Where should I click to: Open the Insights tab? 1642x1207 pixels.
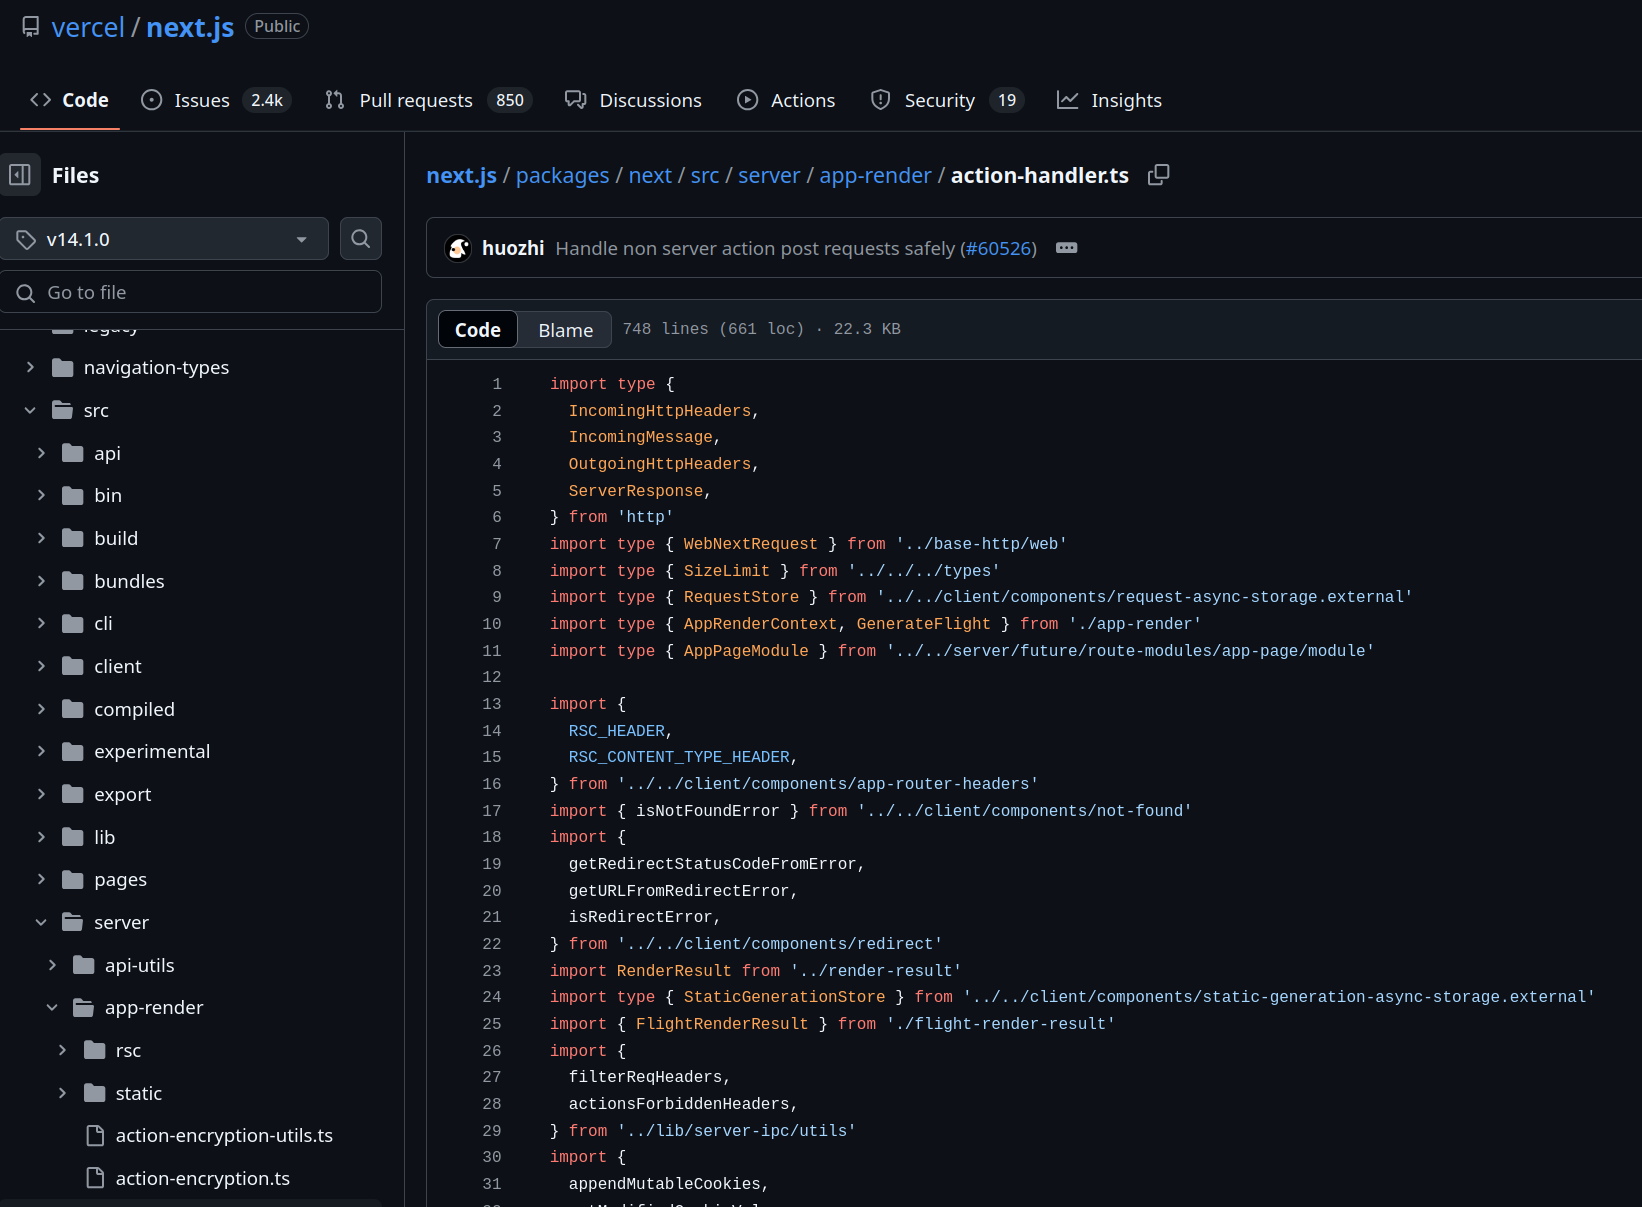(1110, 100)
